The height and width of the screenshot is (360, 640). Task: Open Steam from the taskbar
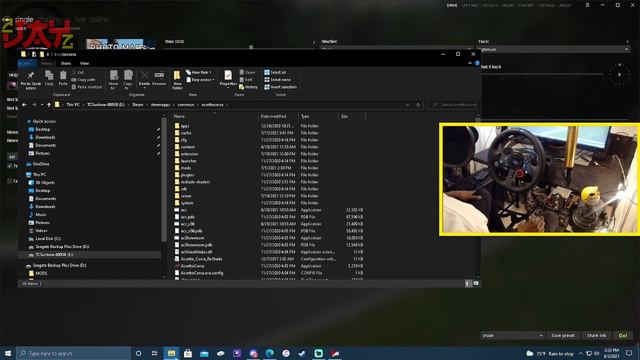coord(302,353)
